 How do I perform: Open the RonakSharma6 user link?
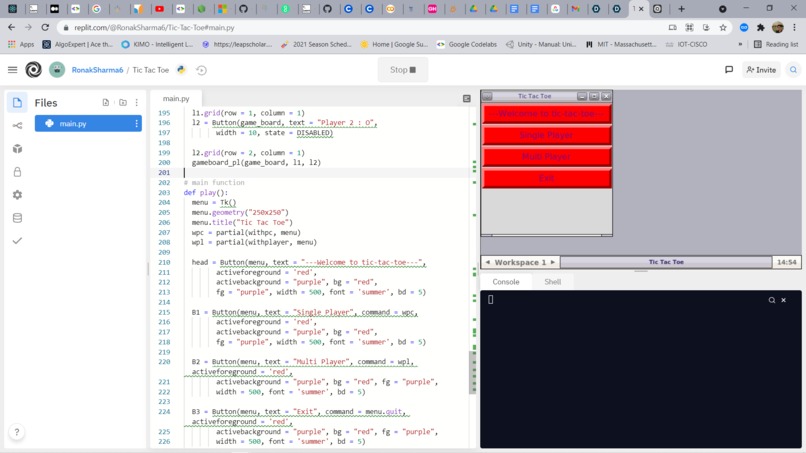click(x=97, y=70)
